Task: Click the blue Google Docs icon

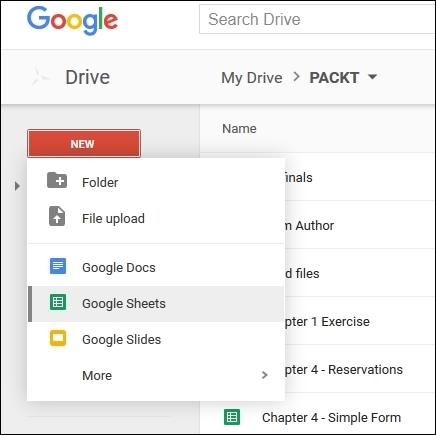Action: (x=58, y=266)
